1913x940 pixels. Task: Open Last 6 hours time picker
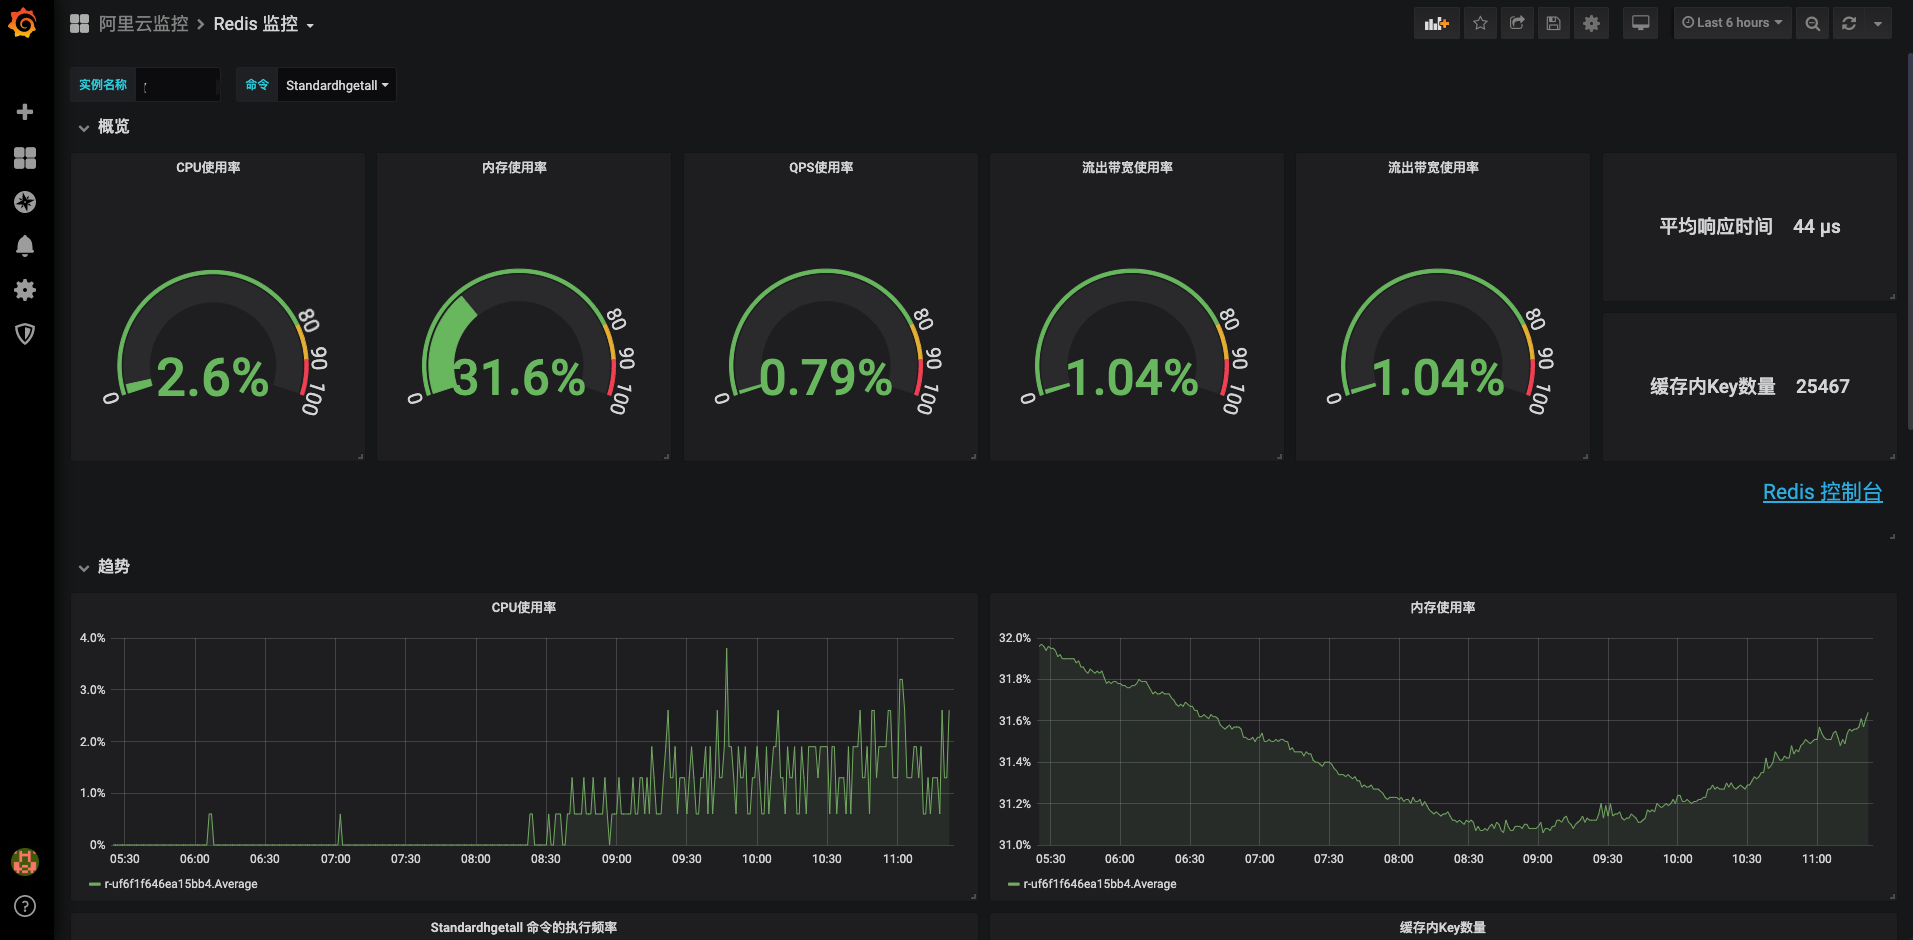pos(1732,23)
